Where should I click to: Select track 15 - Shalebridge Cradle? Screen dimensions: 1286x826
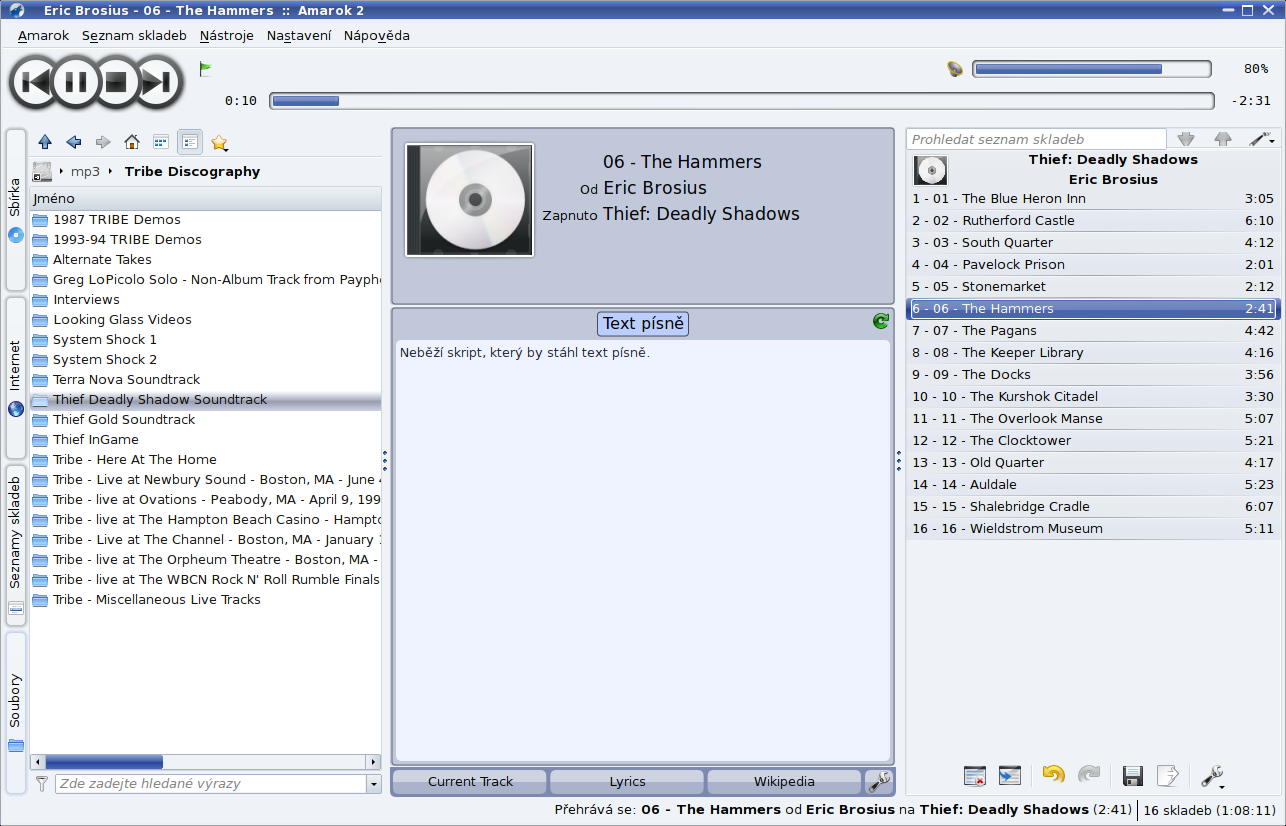(x=1093, y=506)
